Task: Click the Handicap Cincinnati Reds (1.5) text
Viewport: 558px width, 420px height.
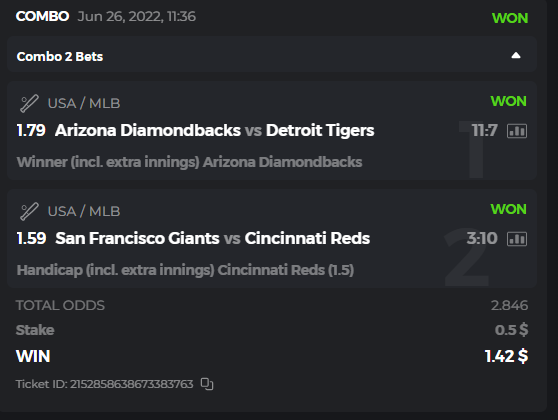Action: [185, 270]
